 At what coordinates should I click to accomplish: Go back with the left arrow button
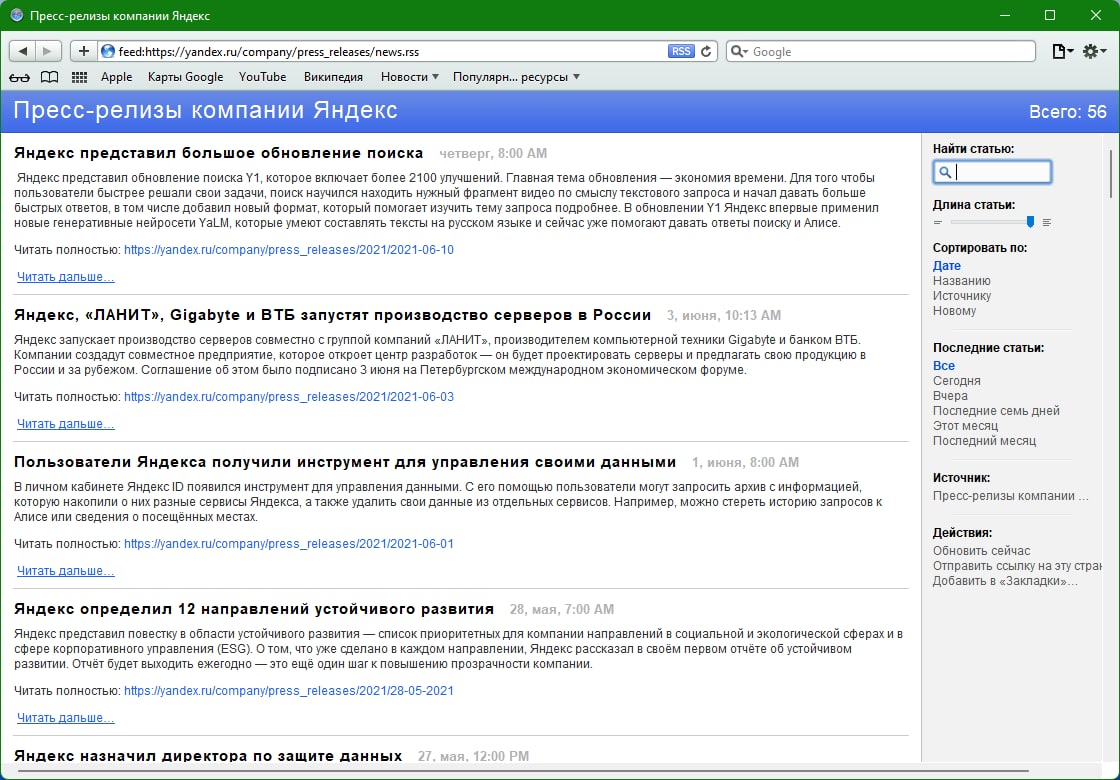tap(22, 51)
